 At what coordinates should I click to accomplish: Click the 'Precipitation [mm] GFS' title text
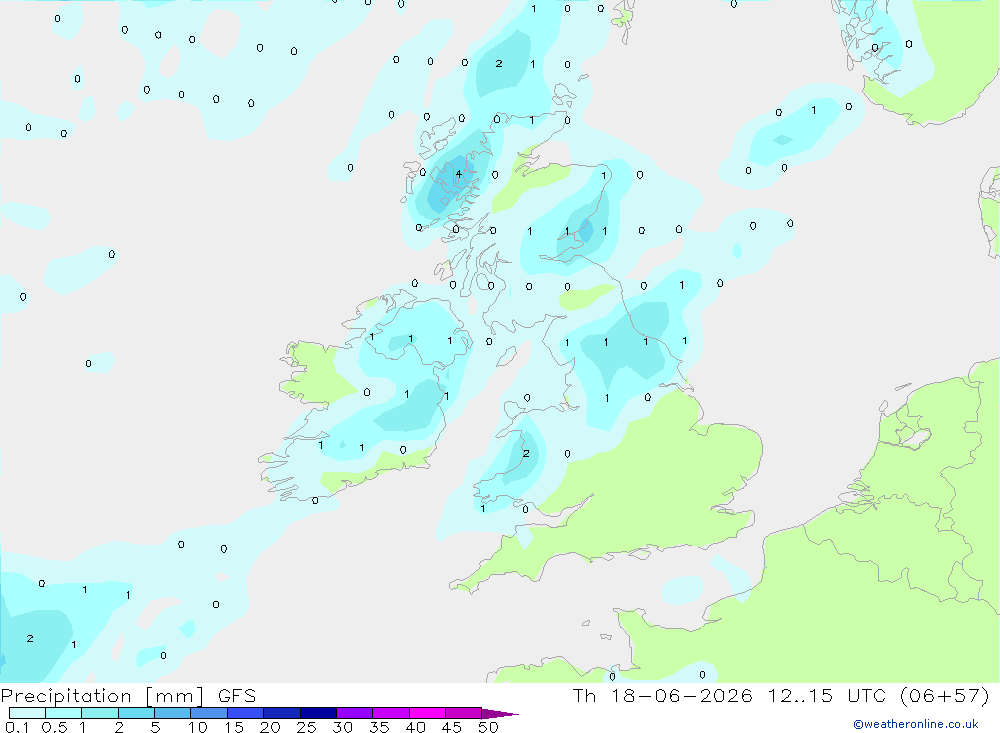click(x=128, y=695)
